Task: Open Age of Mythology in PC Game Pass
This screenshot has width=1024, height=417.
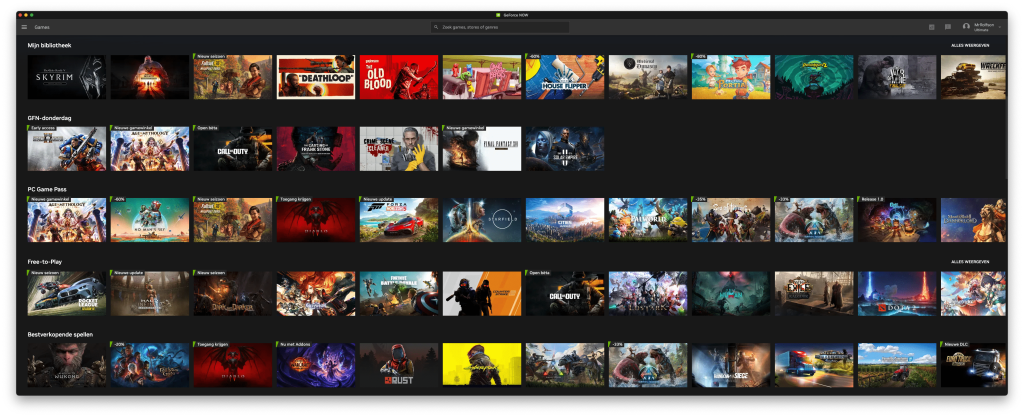Action: pyautogui.click(x=67, y=221)
